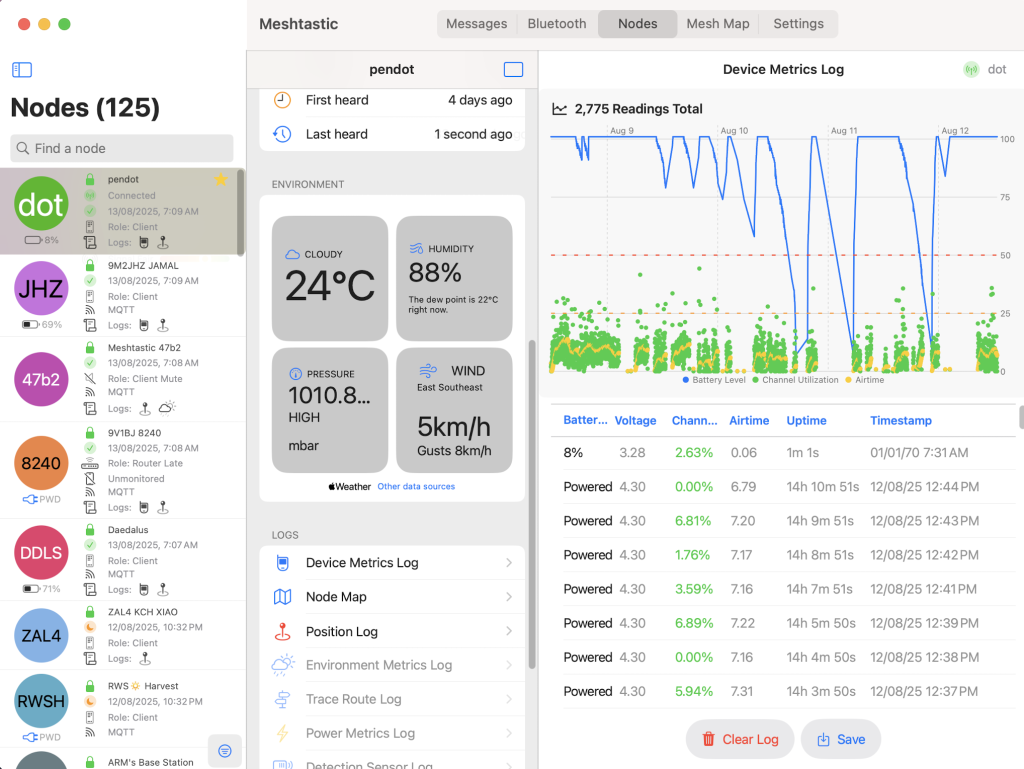
Task: Click the wind icon in WIND card
Action: [428, 371]
